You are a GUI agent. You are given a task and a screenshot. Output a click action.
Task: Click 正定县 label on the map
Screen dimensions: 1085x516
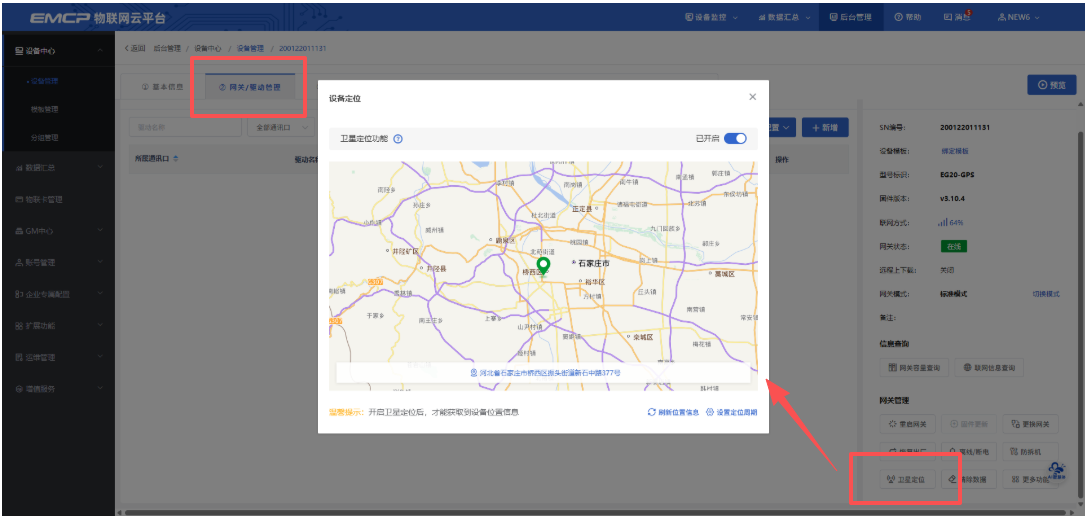[583, 208]
